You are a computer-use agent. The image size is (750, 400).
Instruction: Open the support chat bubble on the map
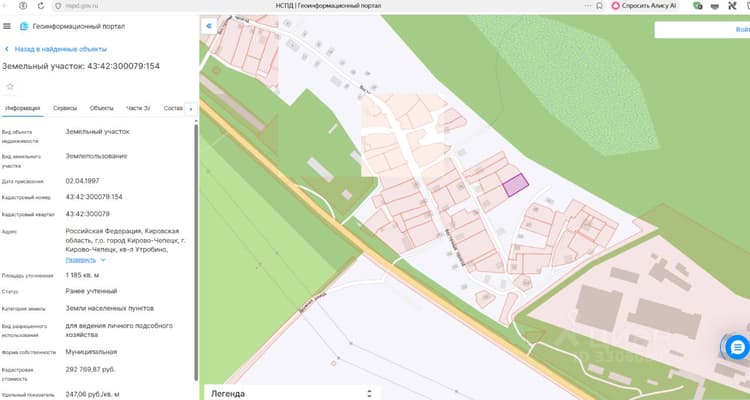click(x=737, y=347)
